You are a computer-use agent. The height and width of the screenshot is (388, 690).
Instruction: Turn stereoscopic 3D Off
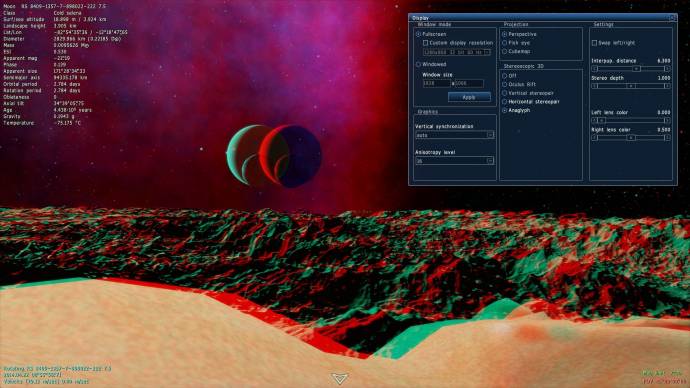505,76
